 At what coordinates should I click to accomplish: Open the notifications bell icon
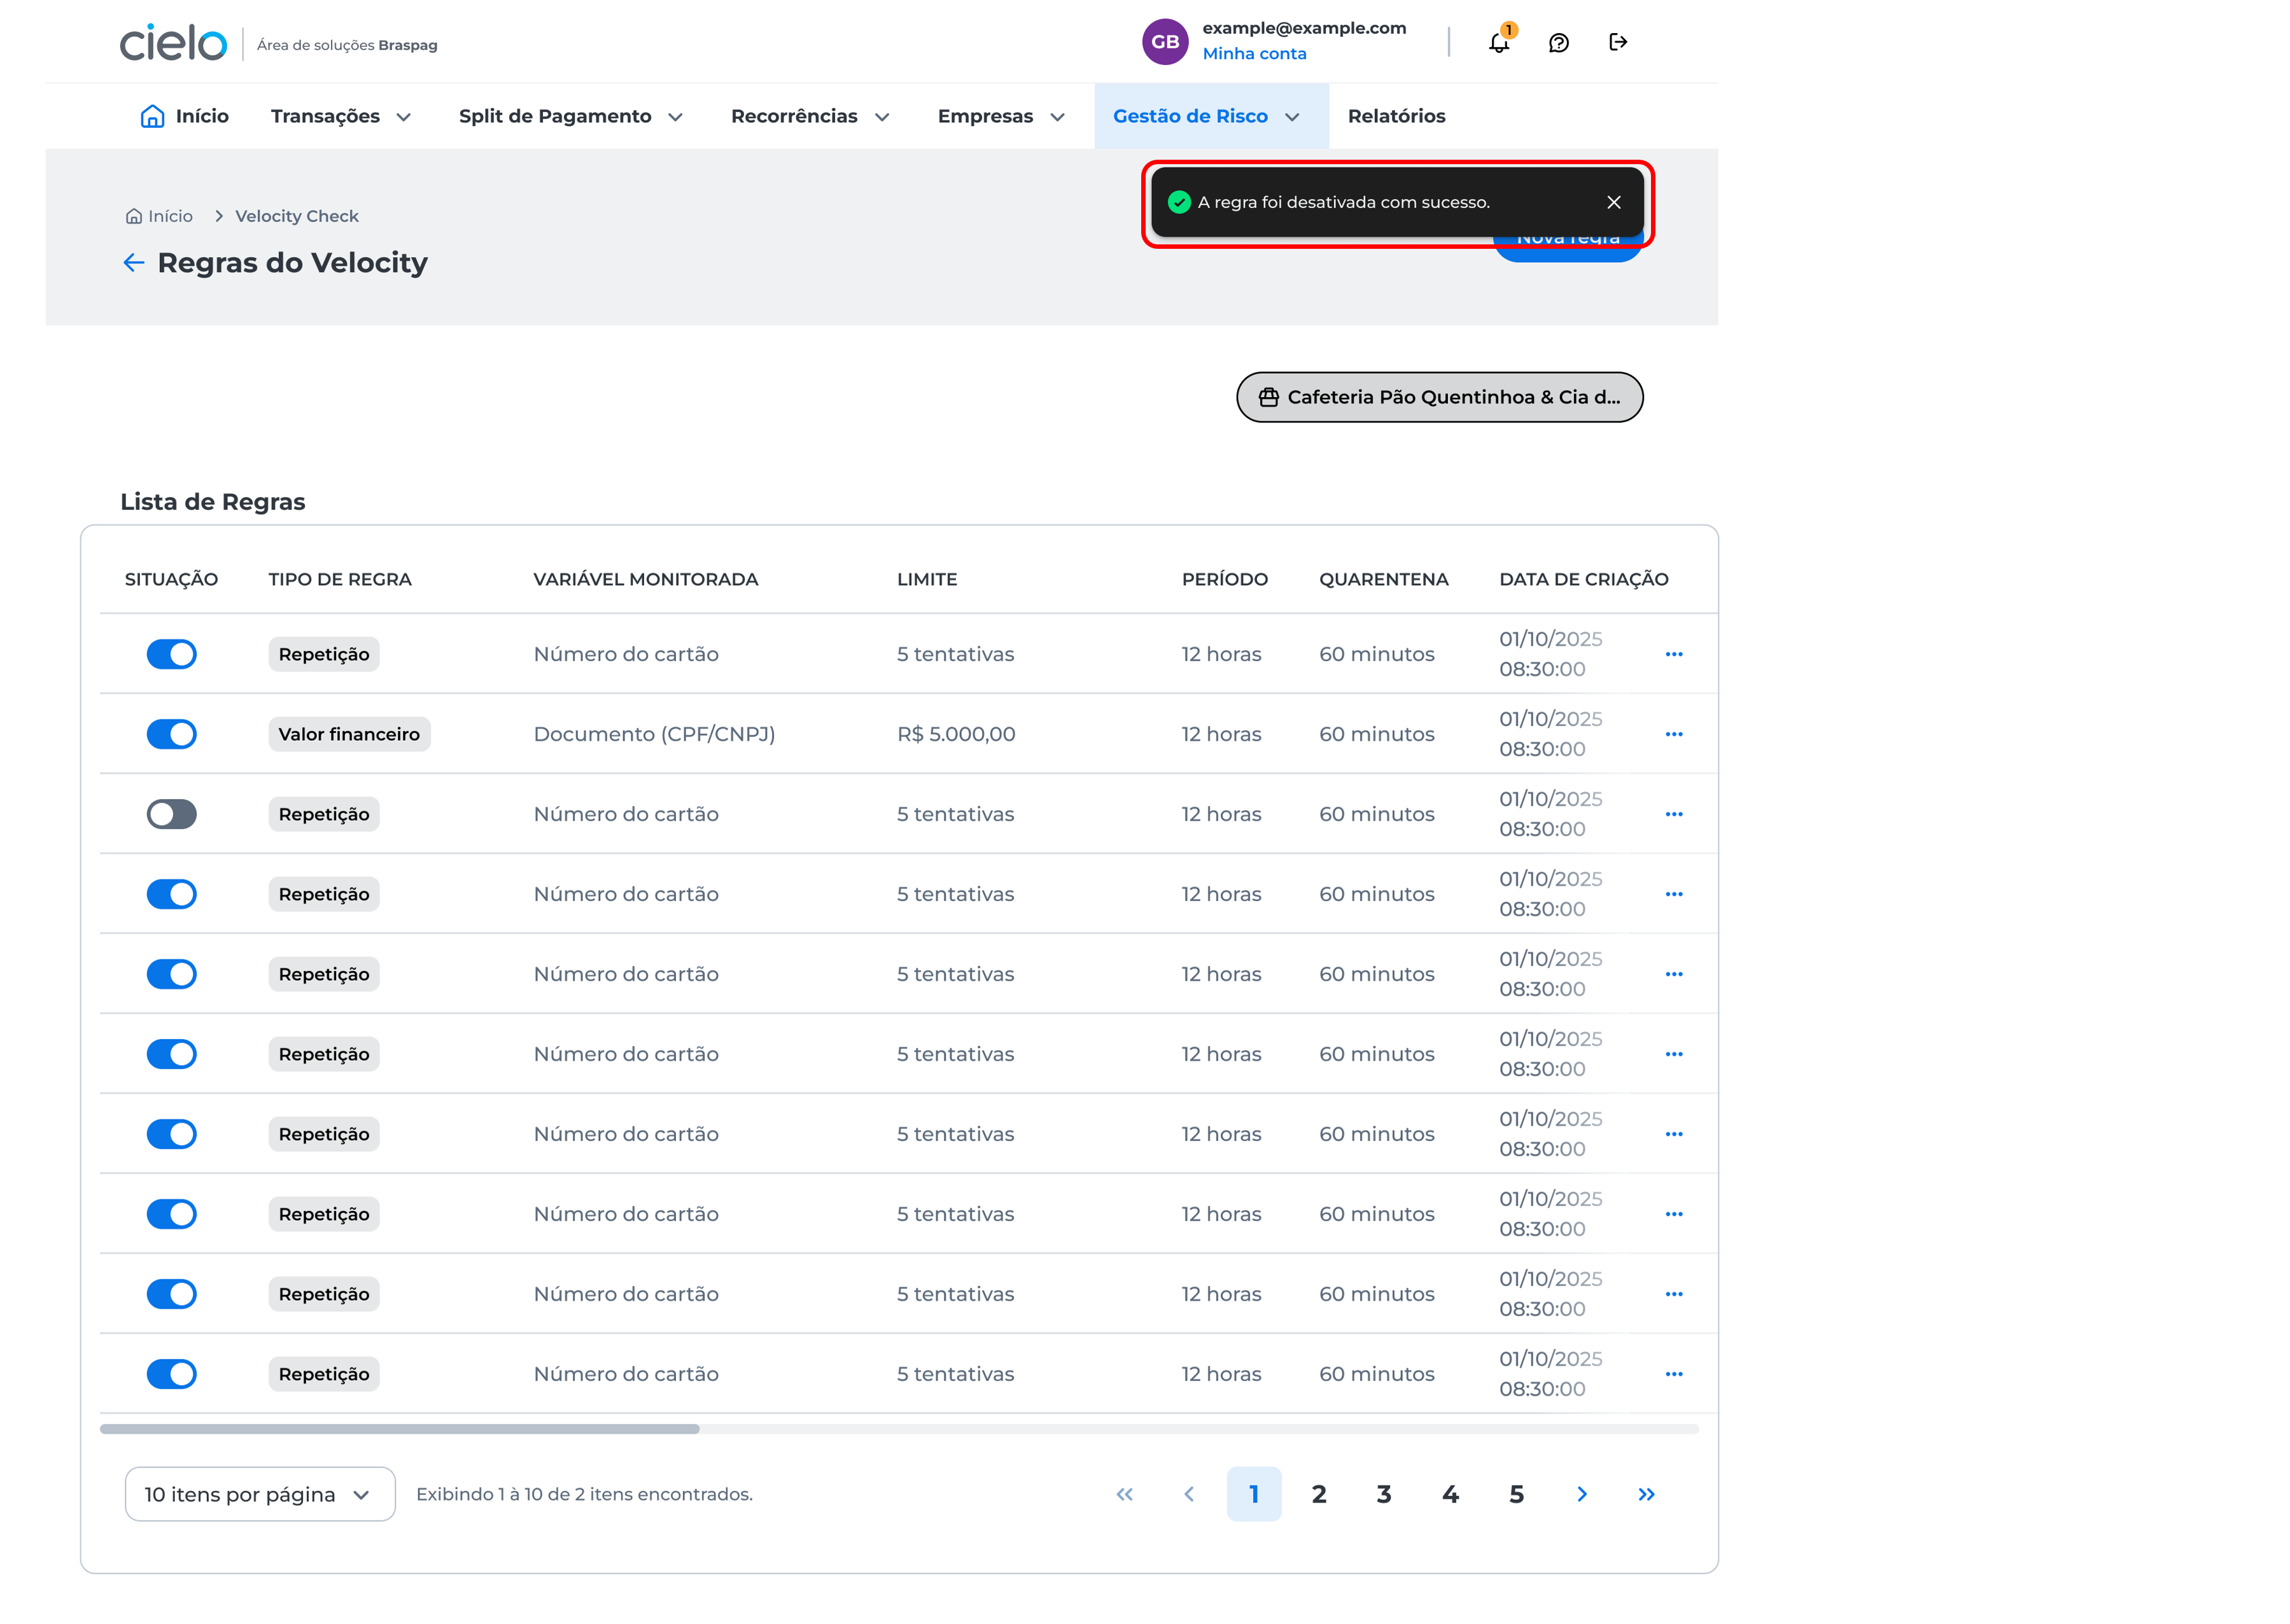[x=1498, y=43]
